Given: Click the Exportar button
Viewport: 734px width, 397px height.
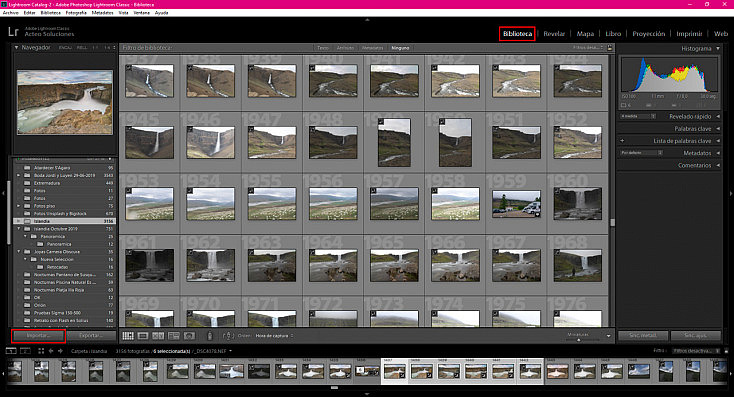Looking at the screenshot, I should 91,336.
